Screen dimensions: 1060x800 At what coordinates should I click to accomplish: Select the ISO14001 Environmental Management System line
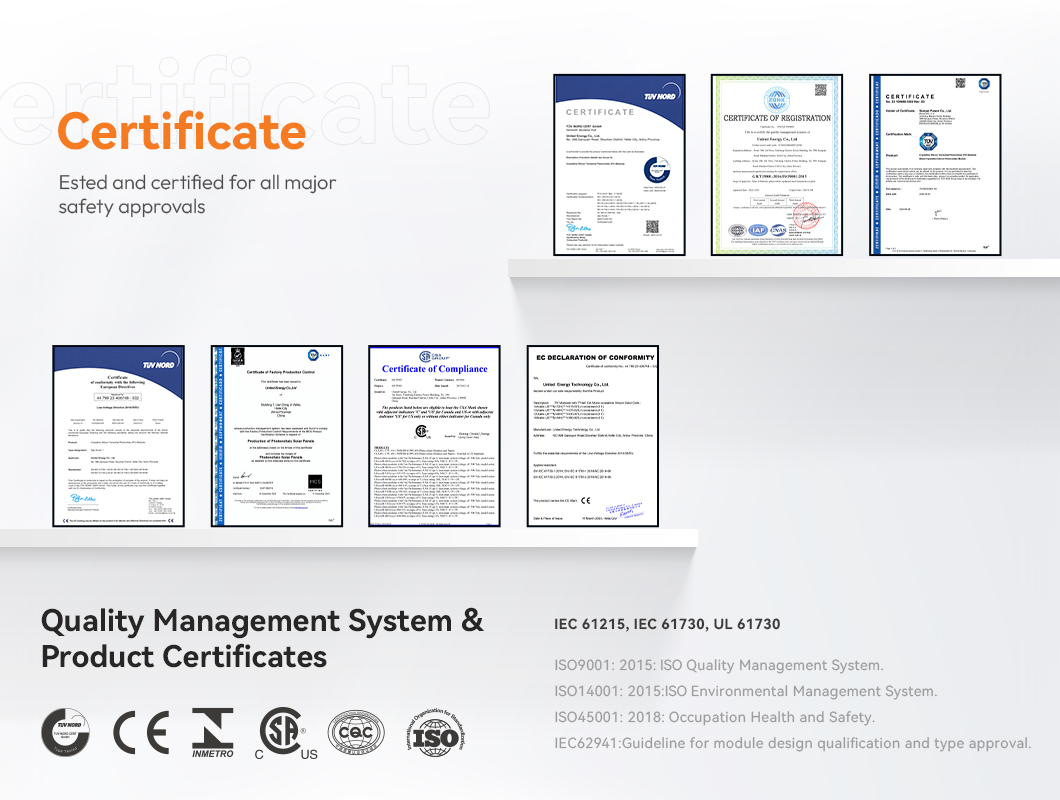click(x=745, y=691)
